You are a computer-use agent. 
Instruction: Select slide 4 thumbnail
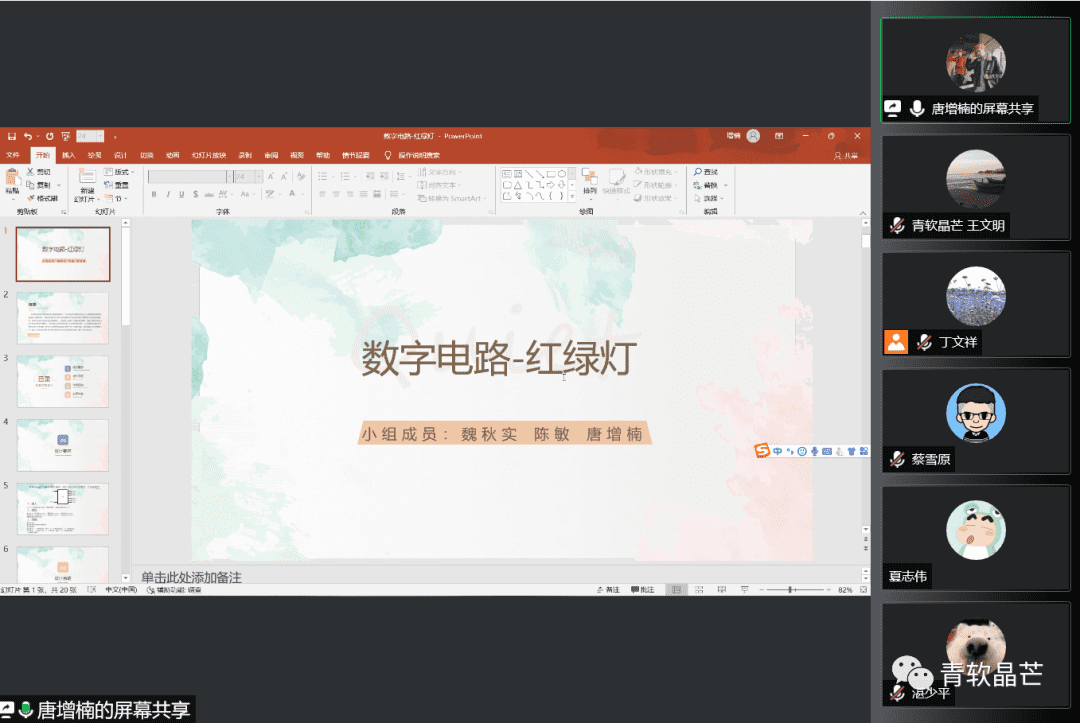pos(63,446)
